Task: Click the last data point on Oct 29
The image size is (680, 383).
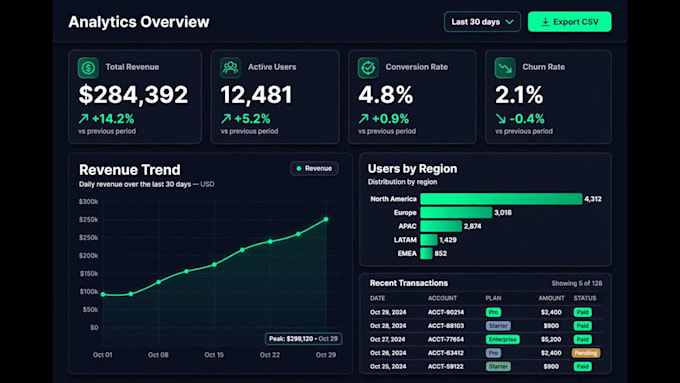Action: (x=326, y=219)
